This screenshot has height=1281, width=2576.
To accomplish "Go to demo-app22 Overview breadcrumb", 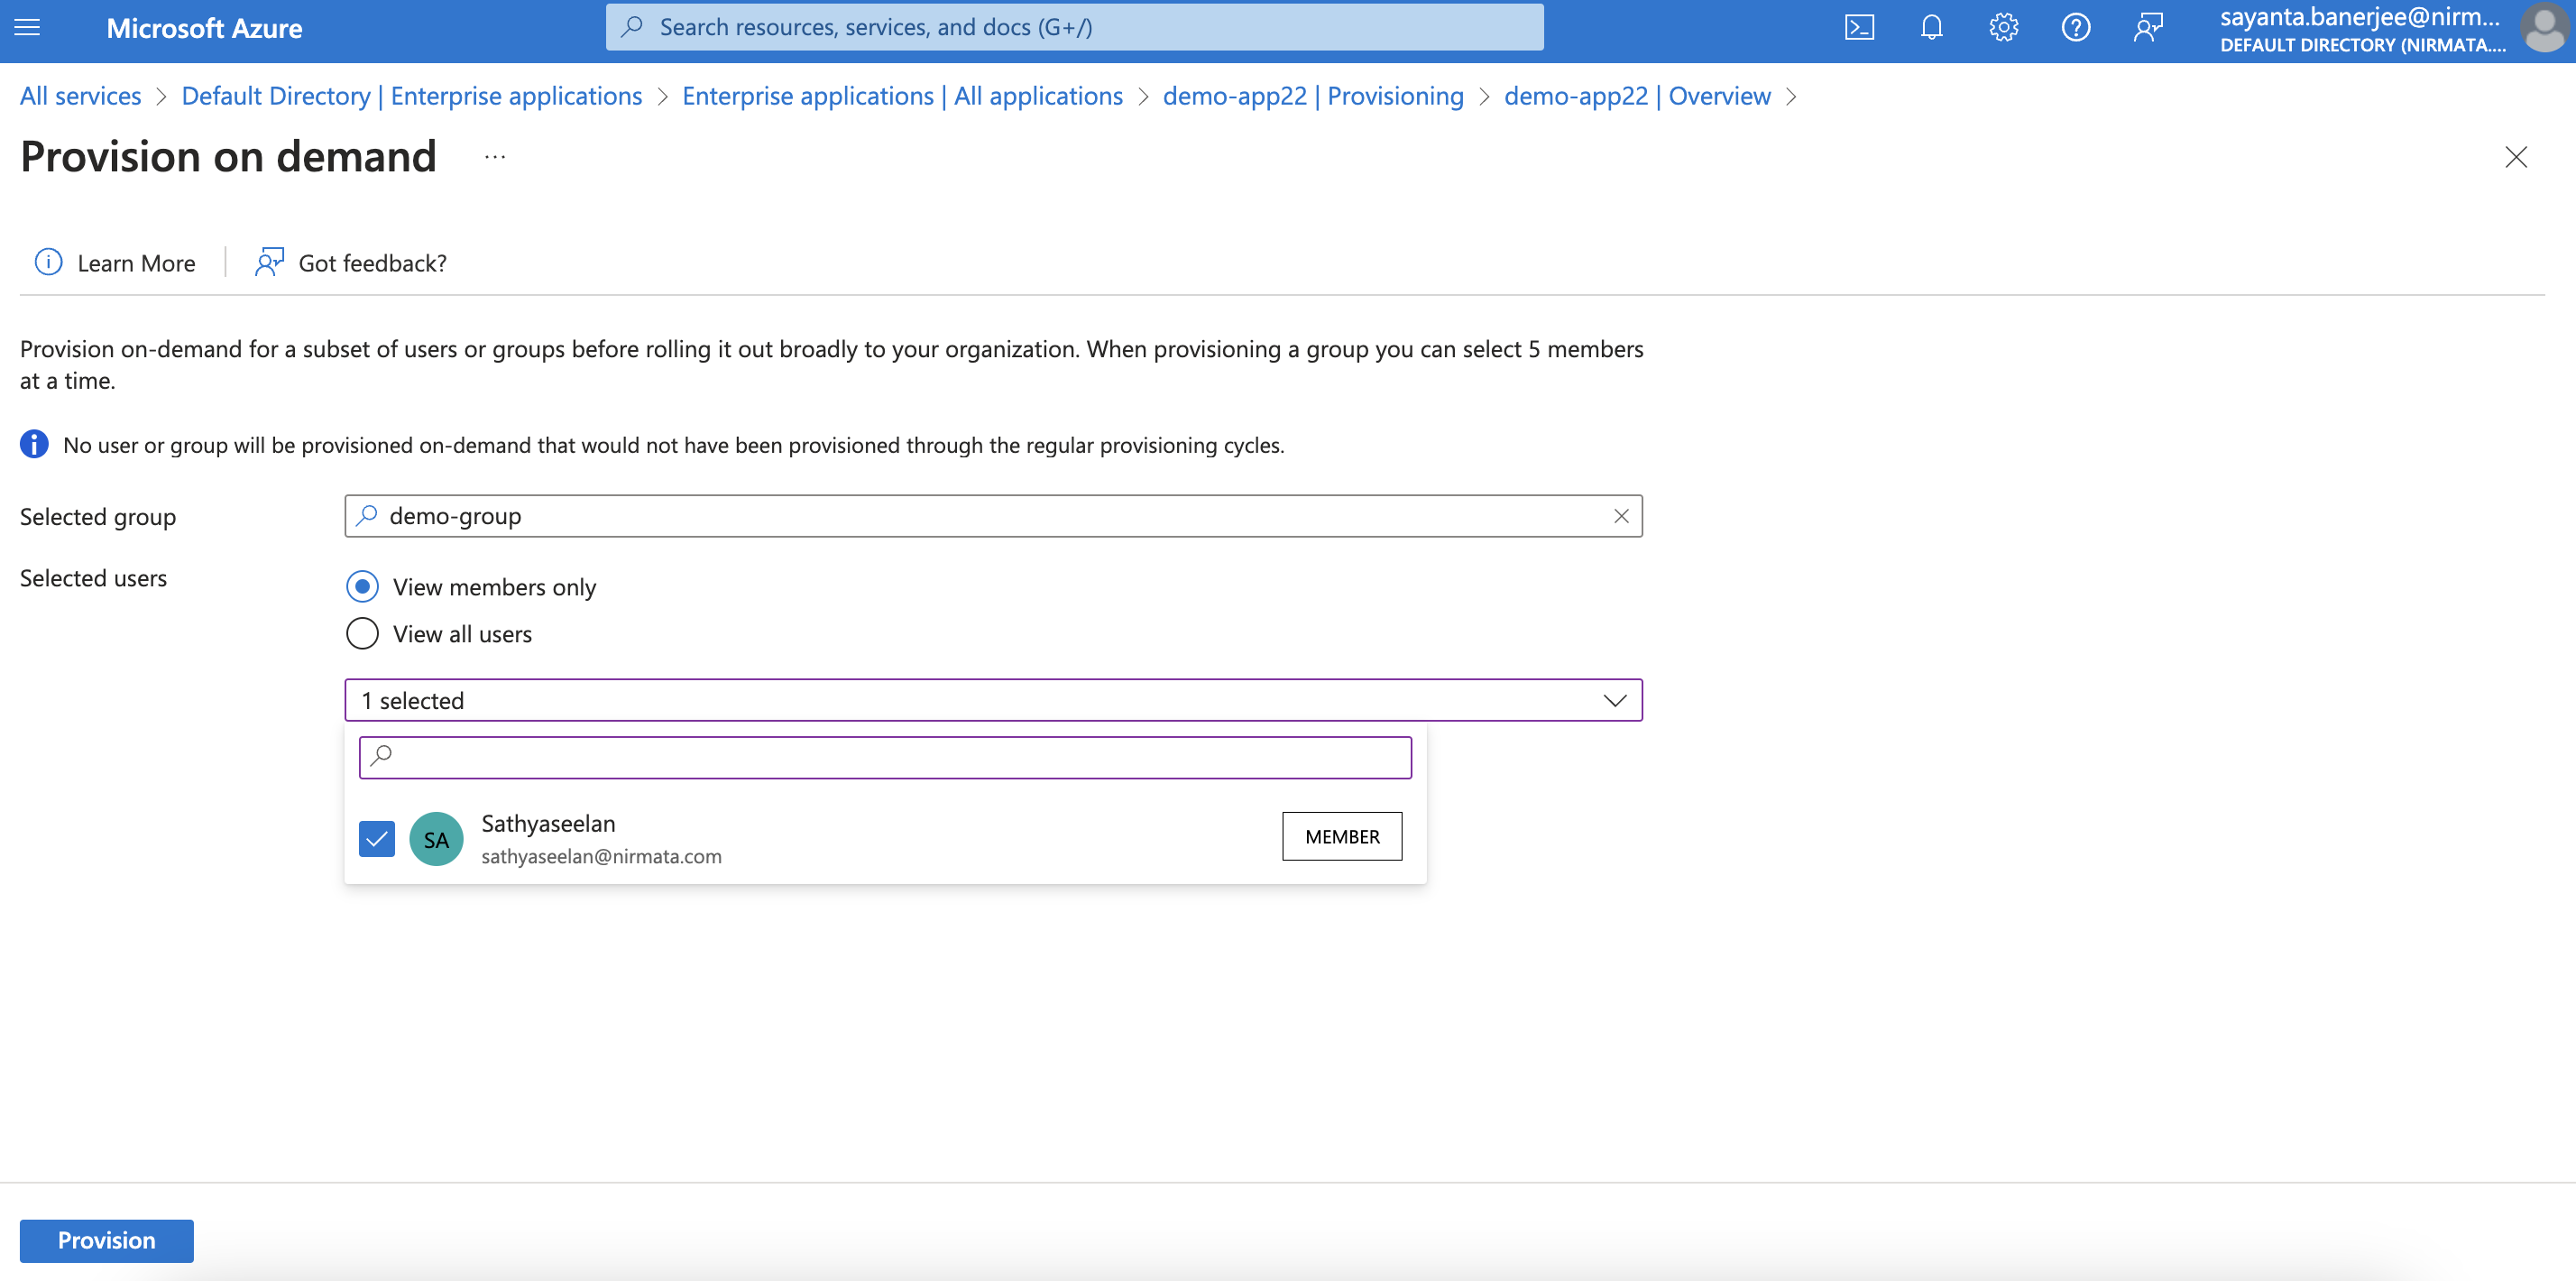I will pos(1637,96).
